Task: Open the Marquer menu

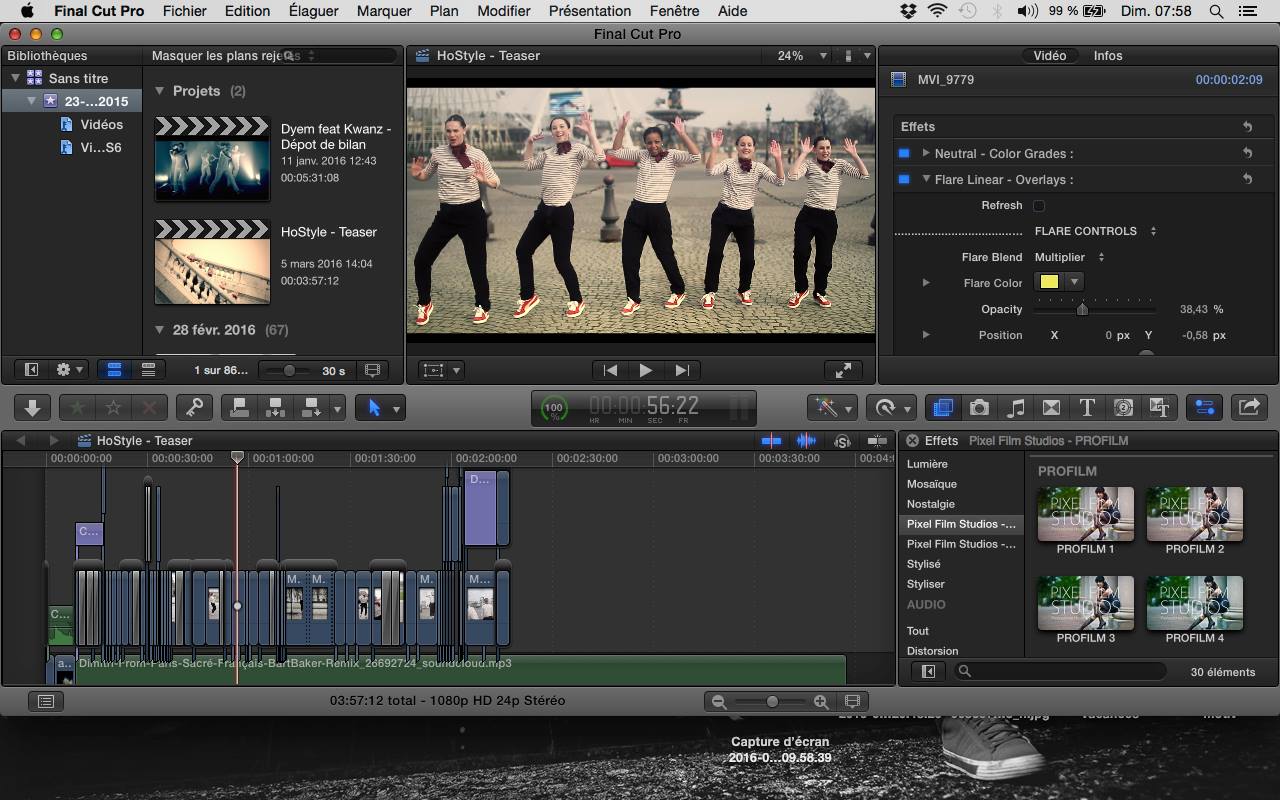Action: pyautogui.click(x=384, y=11)
